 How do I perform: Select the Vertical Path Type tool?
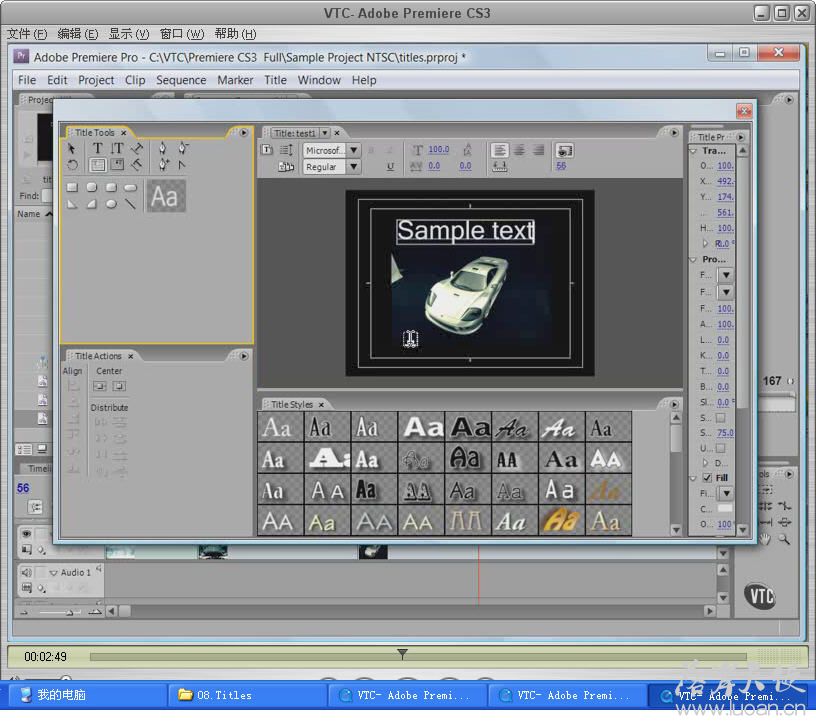pyautogui.click(x=137, y=166)
